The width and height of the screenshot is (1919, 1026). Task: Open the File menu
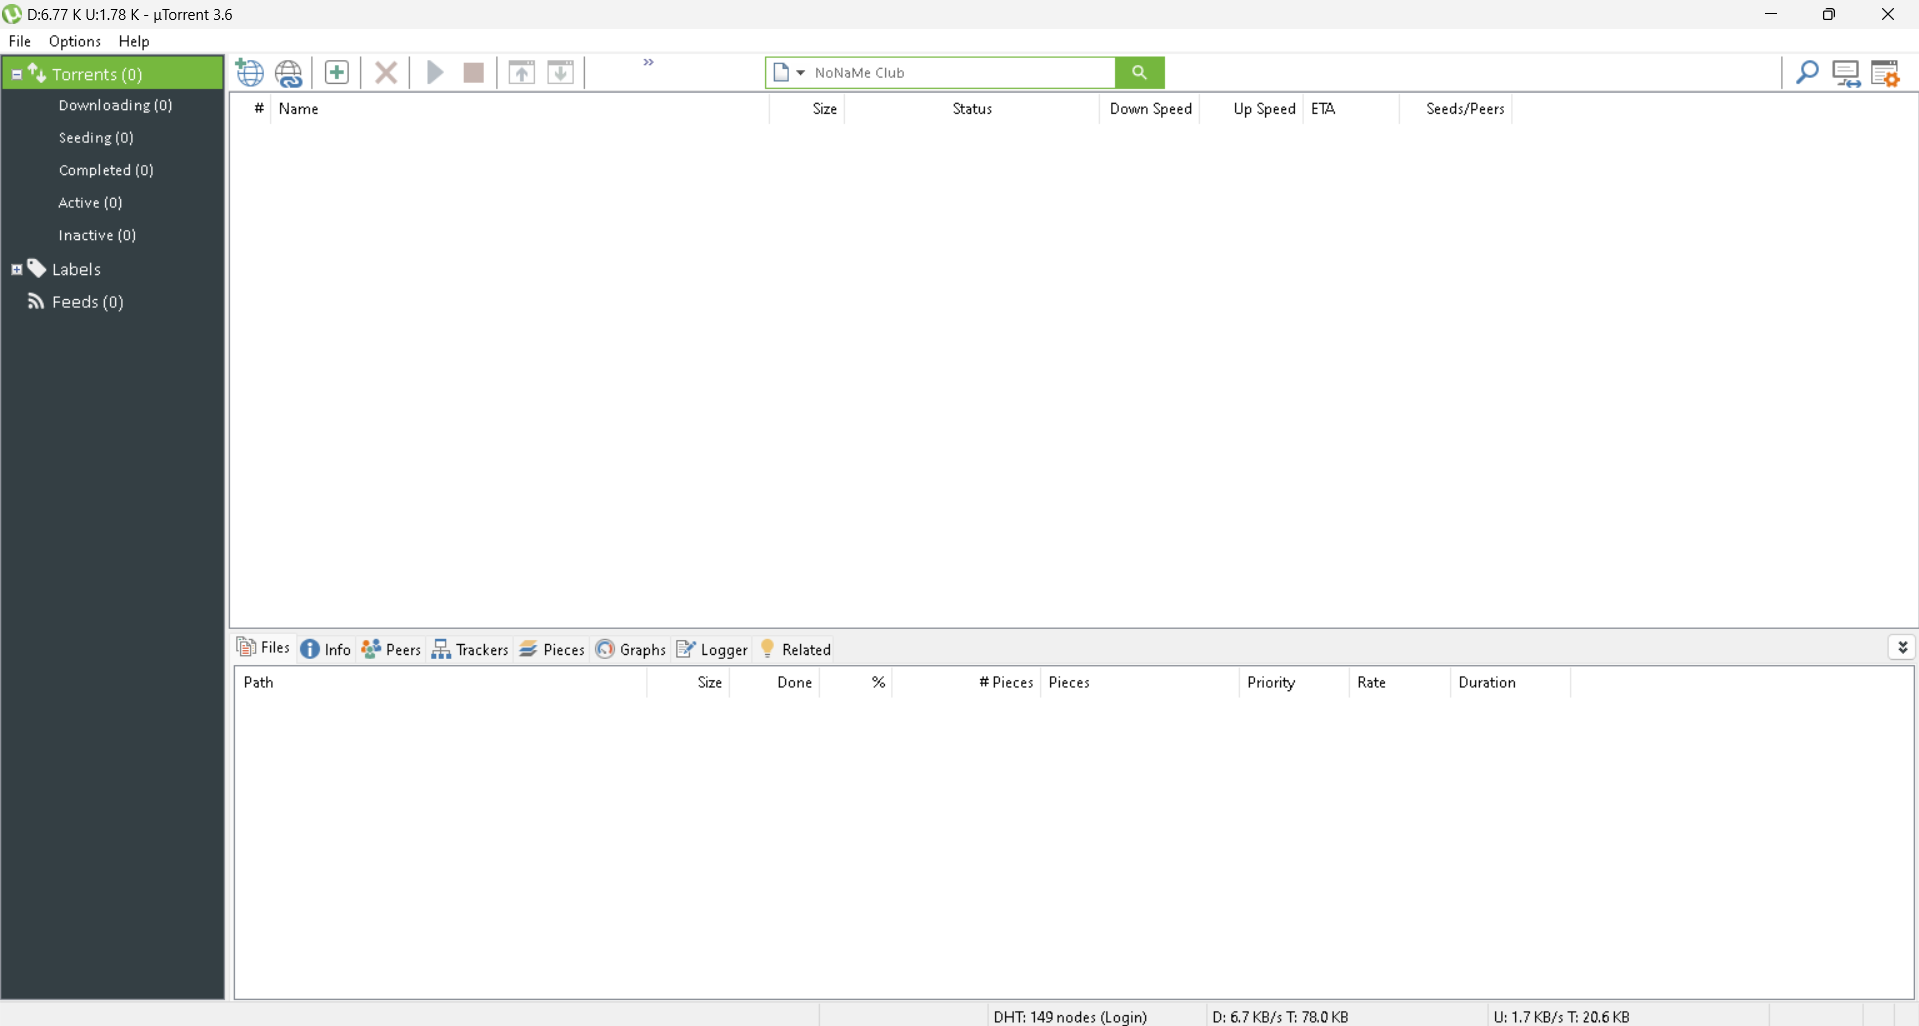click(20, 41)
